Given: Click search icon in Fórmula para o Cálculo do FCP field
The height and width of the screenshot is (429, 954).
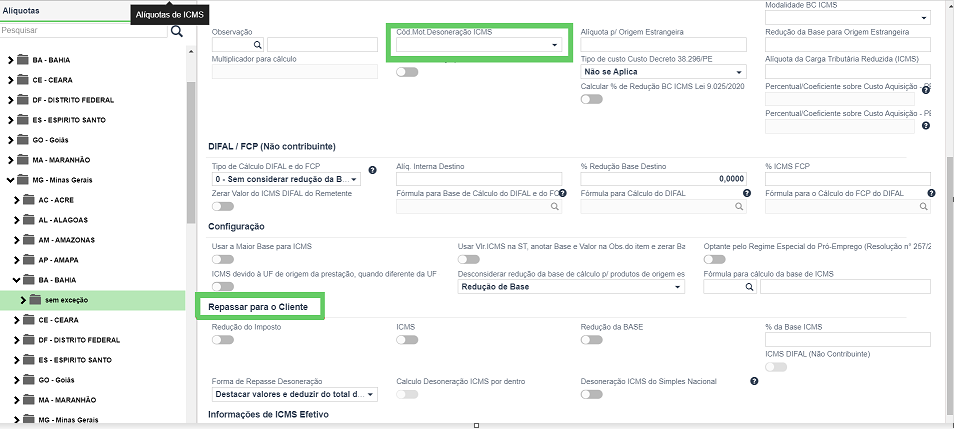Looking at the screenshot, I should tap(923, 207).
